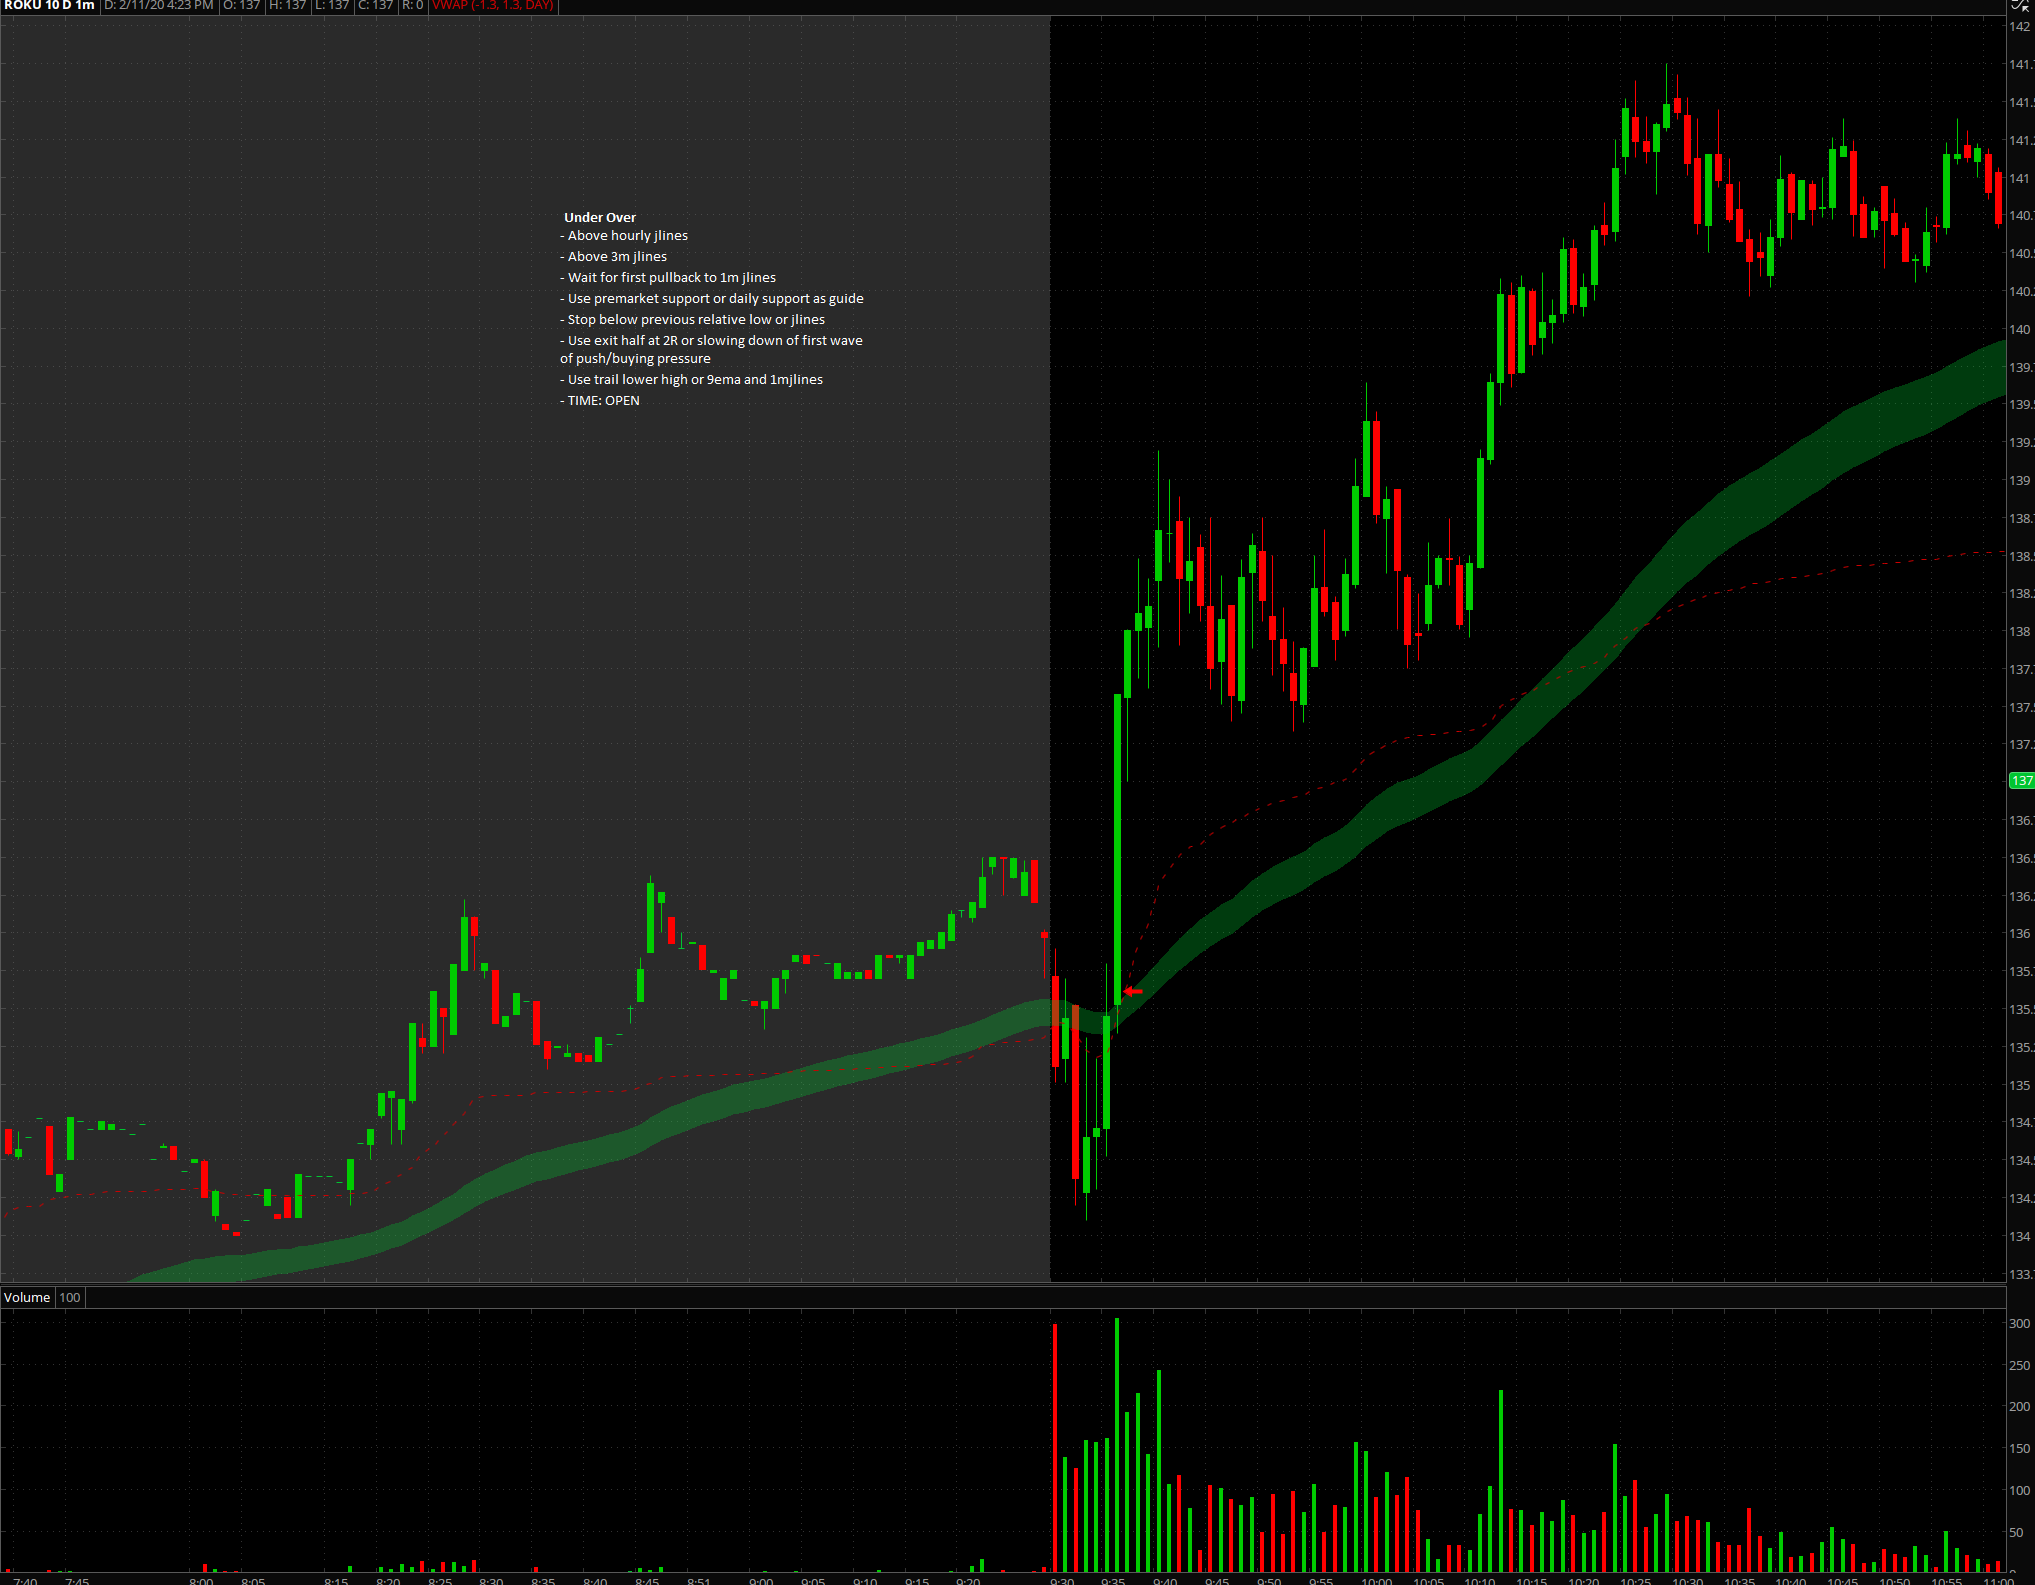This screenshot has width=2035, height=1585.
Task: Select the green 137 price bubble on axis
Action: tap(2021, 780)
